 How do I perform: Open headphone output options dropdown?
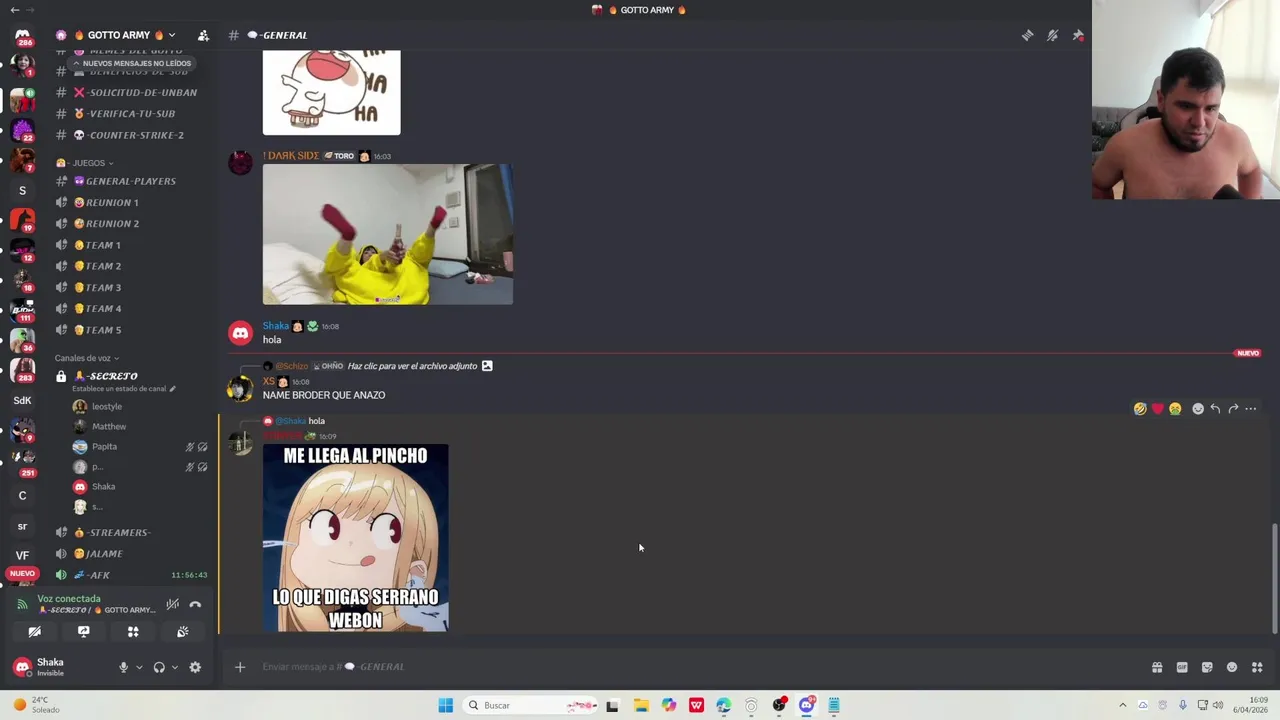coord(174,667)
